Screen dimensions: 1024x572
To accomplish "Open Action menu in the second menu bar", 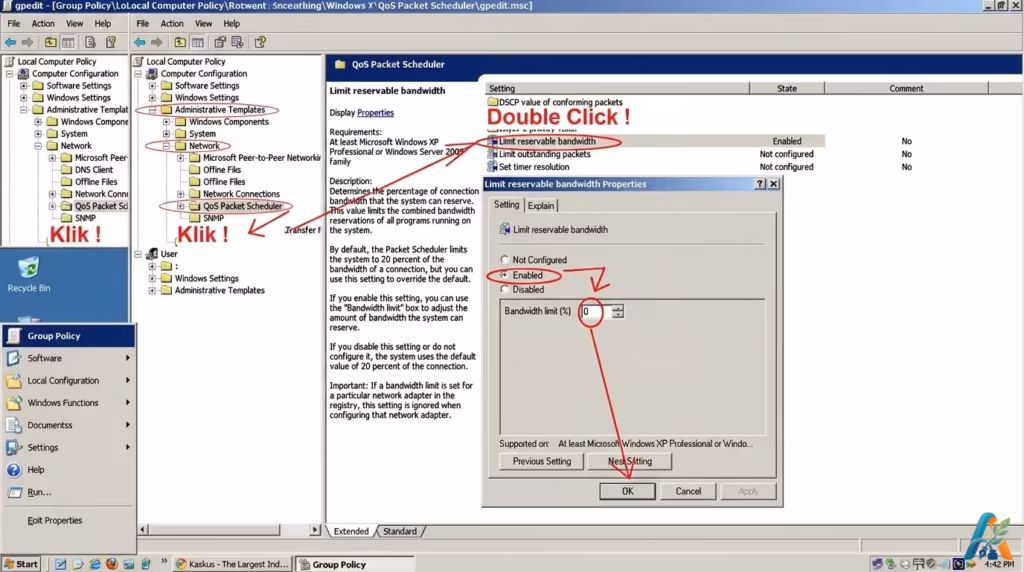I will tap(172, 24).
